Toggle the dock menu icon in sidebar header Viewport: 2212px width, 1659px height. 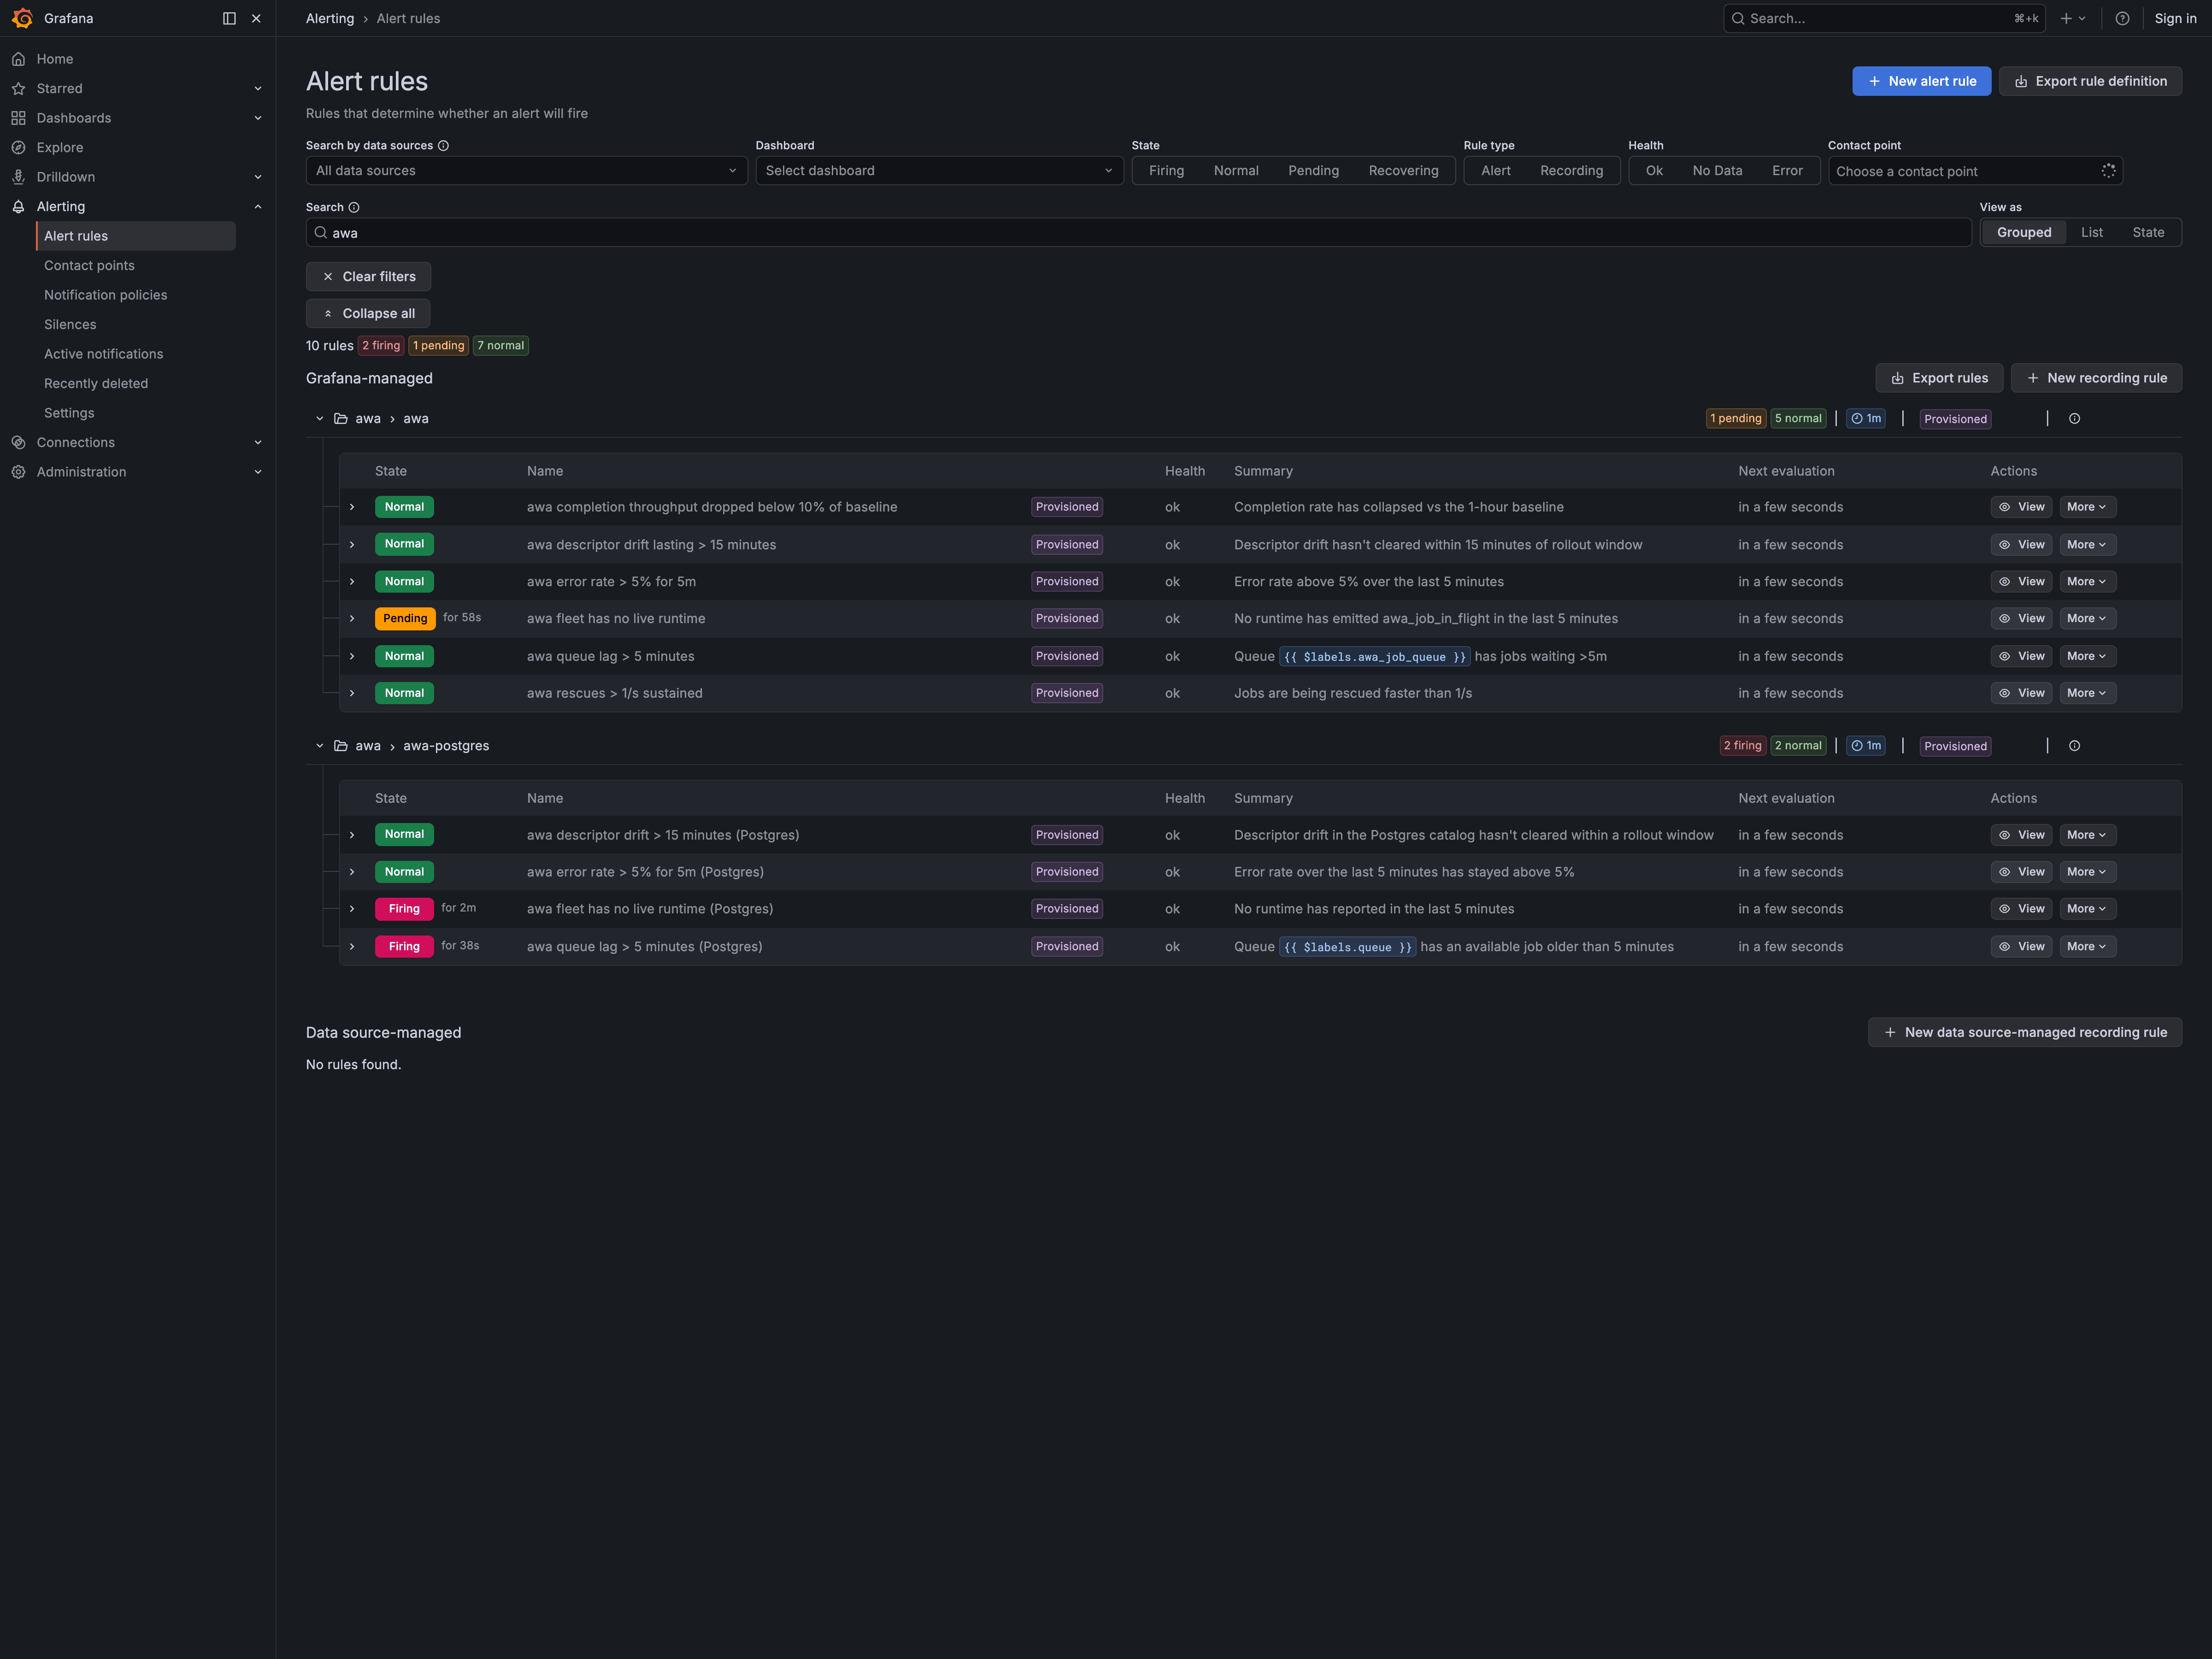[229, 18]
